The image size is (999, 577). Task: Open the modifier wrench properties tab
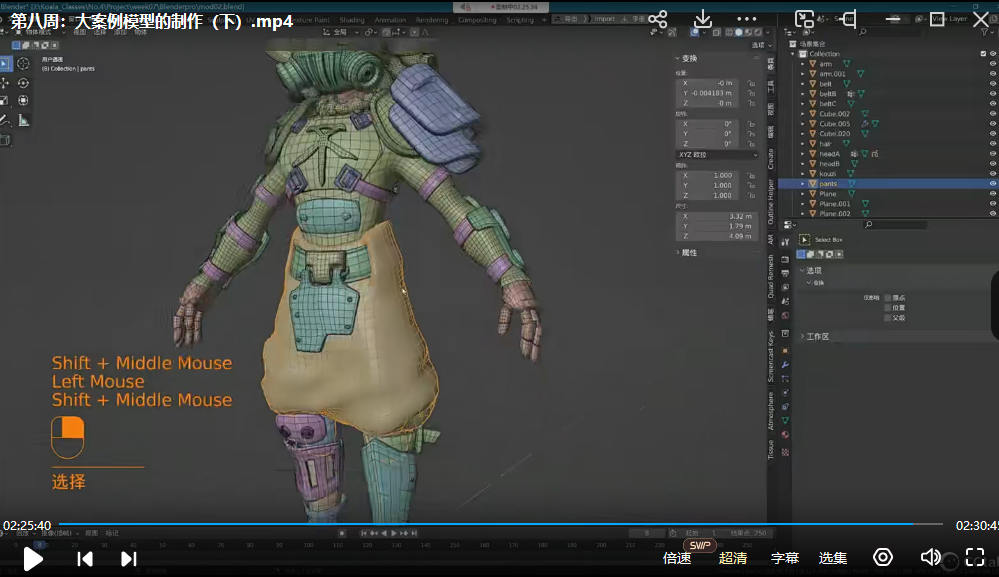pyautogui.click(x=786, y=364)
